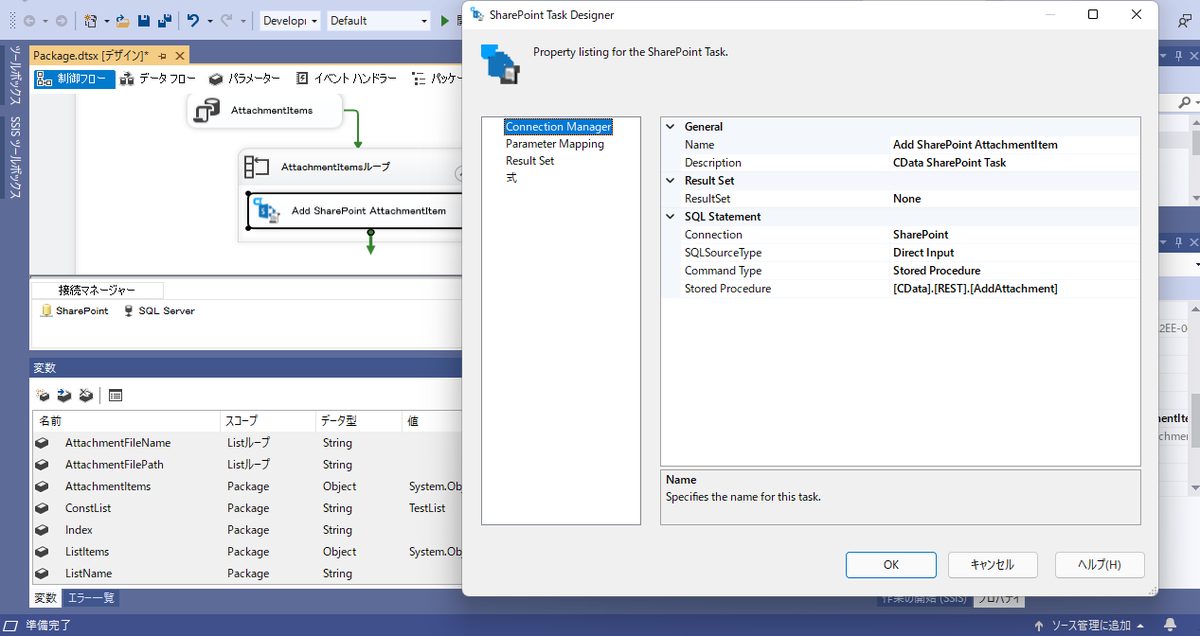Click the Navigate Backward arrow in toolbar
Viewport: 1200px width, 636px height.
[29, 20]
